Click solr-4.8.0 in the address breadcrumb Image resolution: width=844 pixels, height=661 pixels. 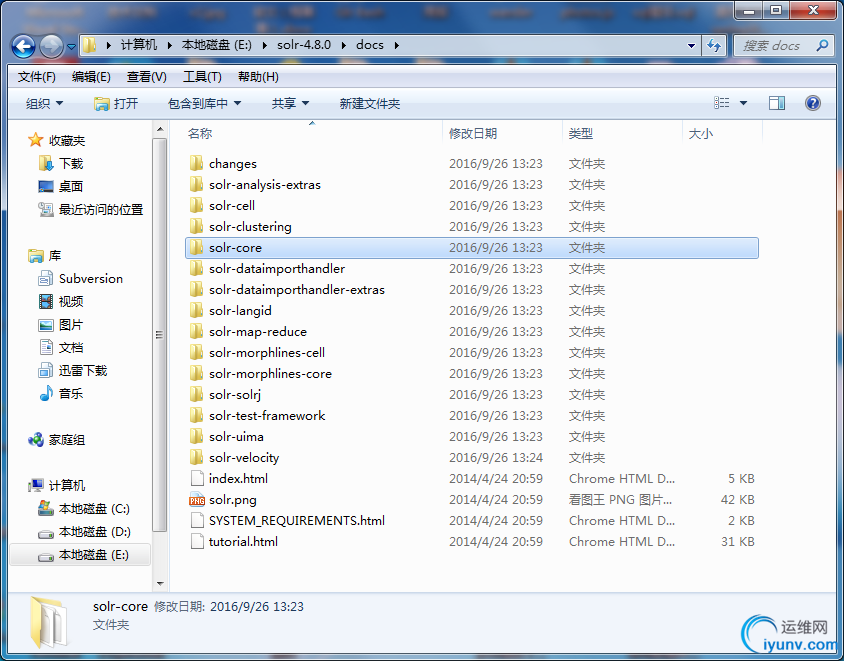(304, 45)
